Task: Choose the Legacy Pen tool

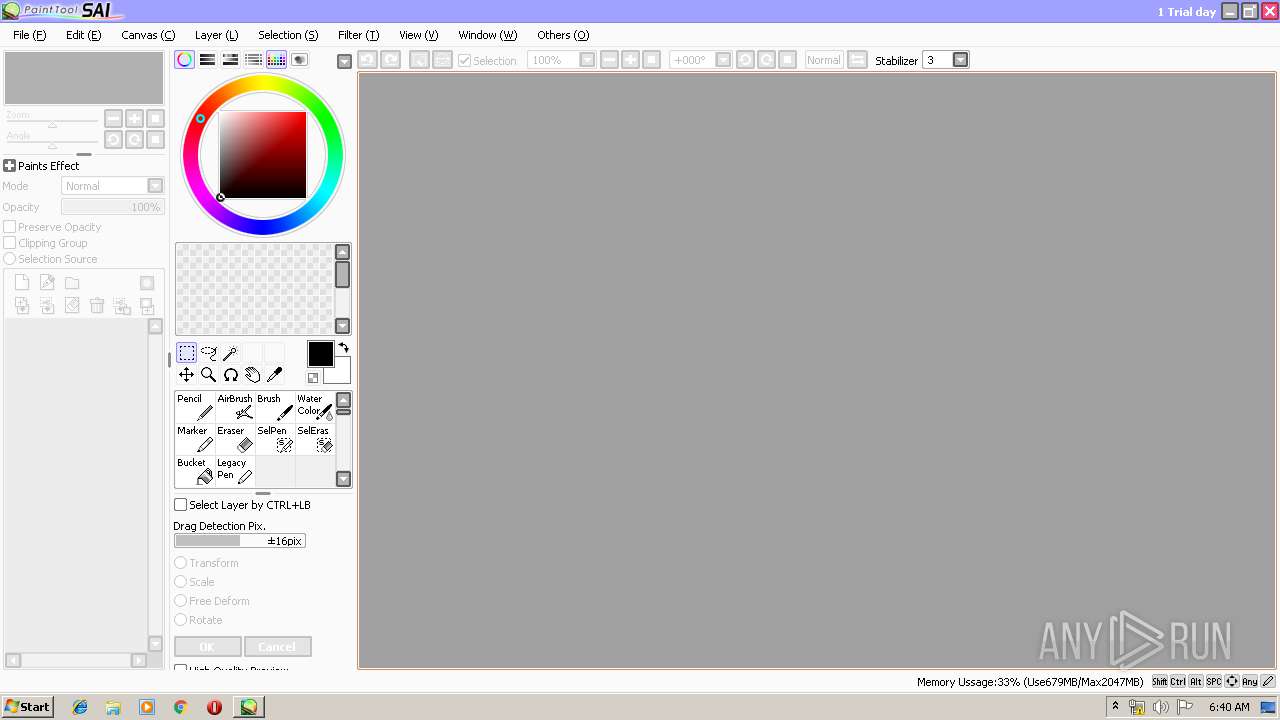Action: point(235,470)
